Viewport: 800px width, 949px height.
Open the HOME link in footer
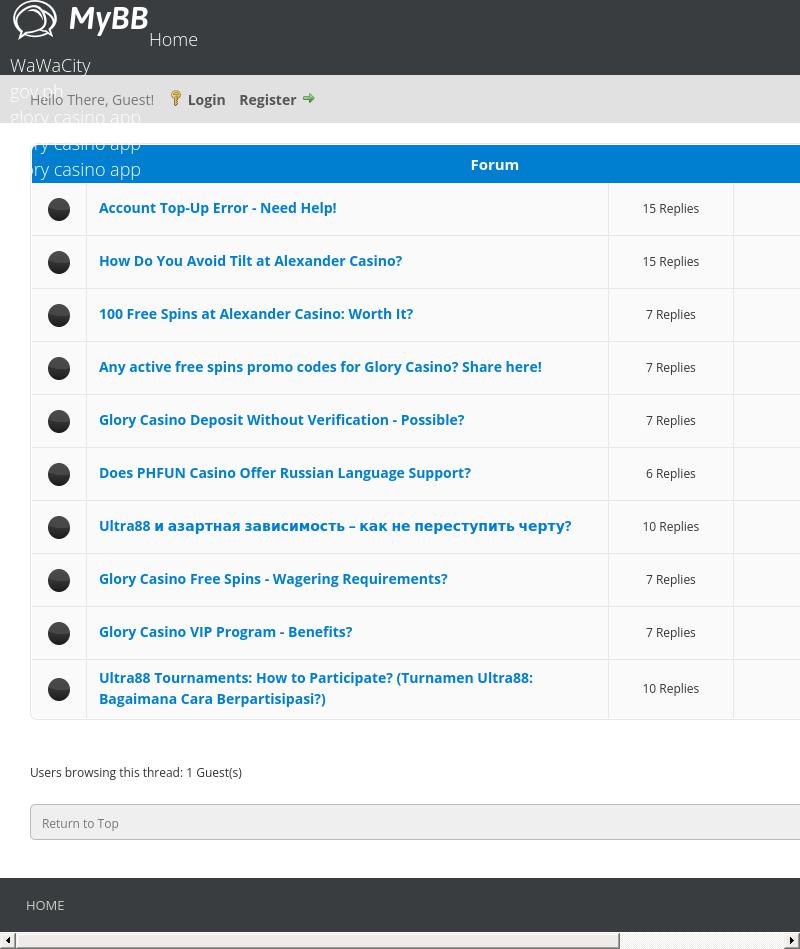[45, 905]
